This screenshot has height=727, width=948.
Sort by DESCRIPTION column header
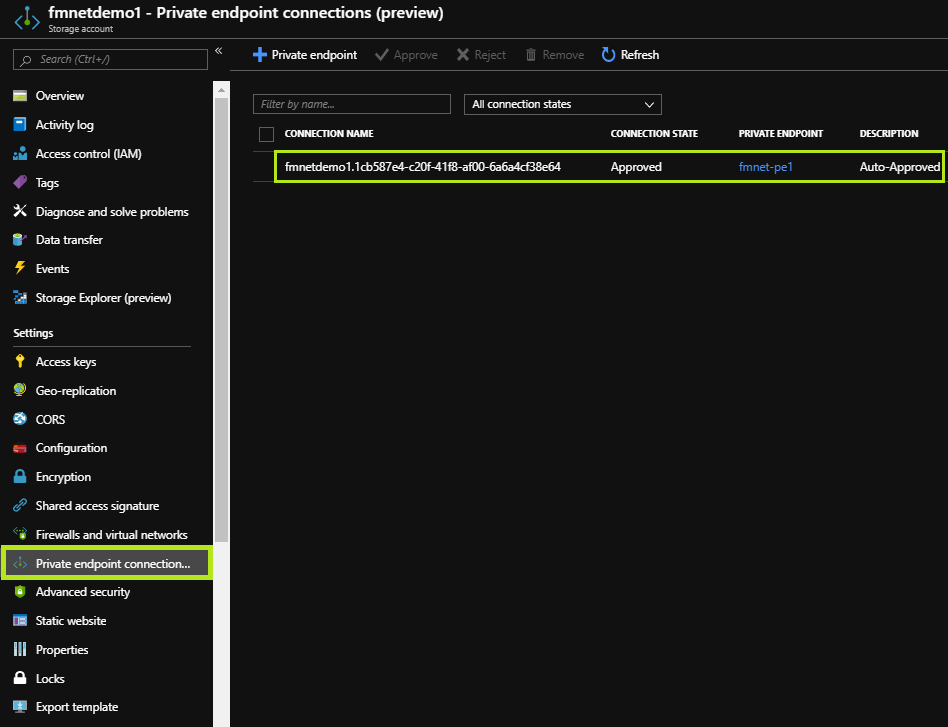[889, 134]
